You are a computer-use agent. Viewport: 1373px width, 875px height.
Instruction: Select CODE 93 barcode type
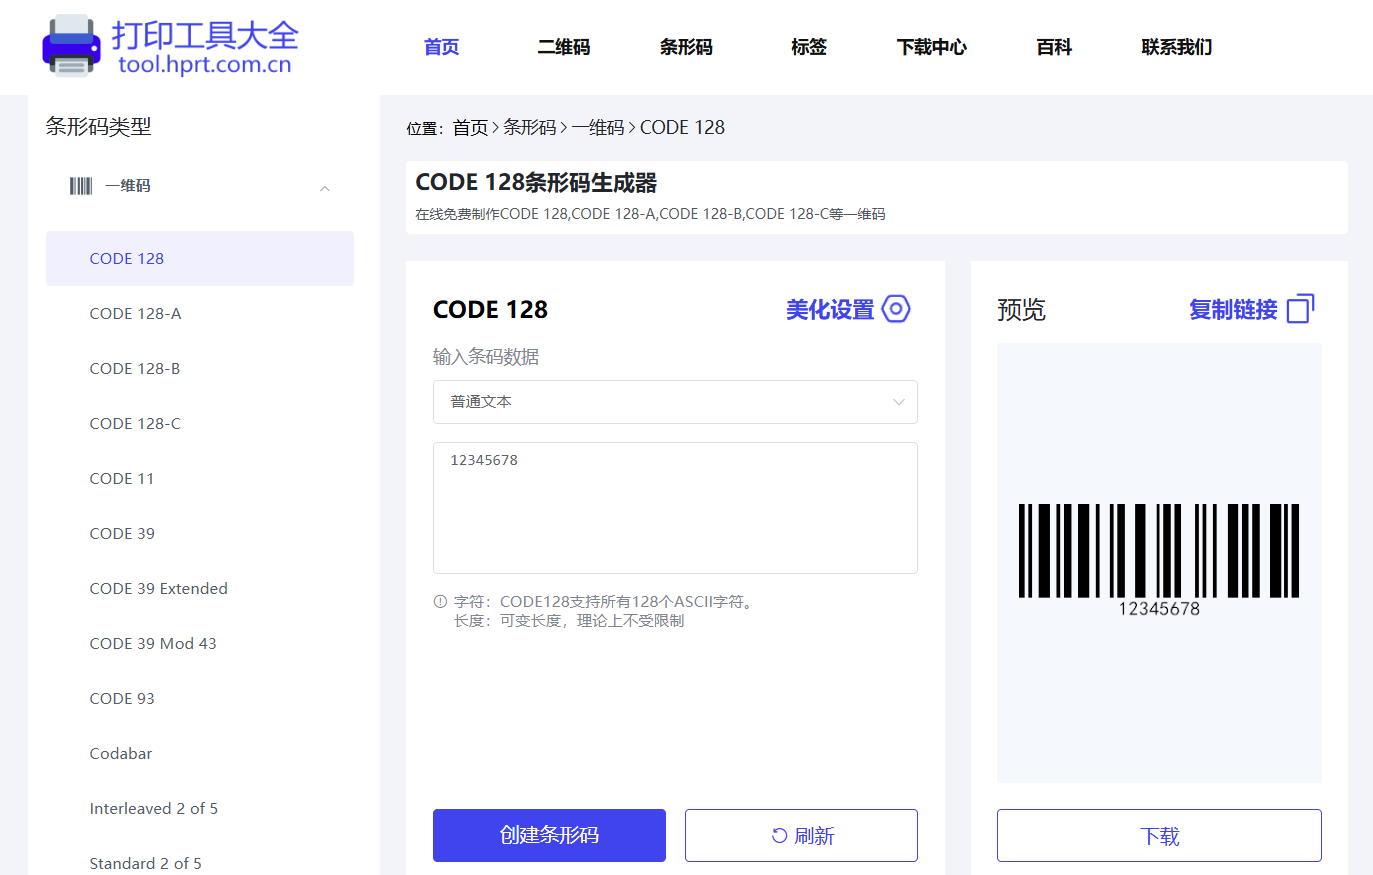click(200, 698)
